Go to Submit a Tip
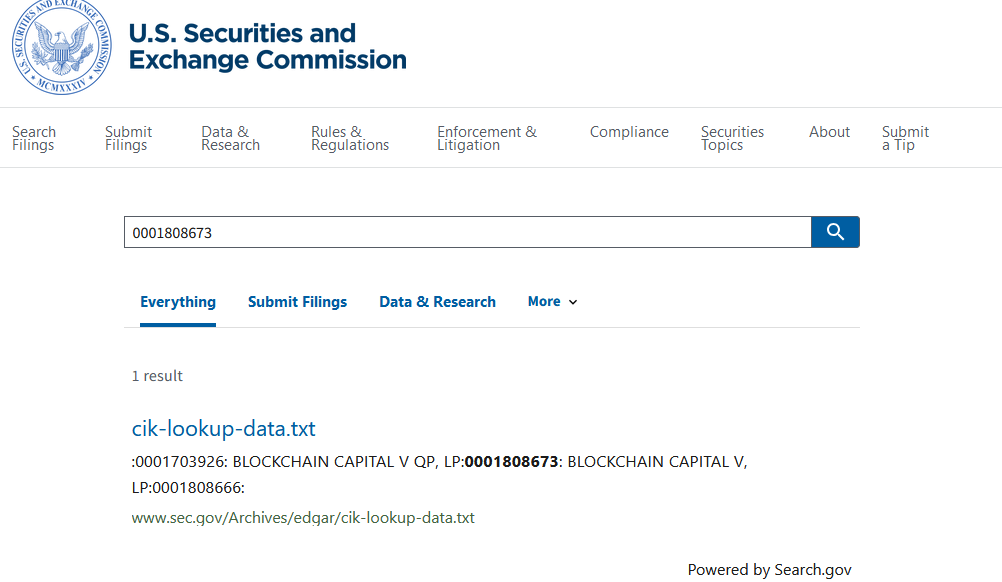Viewport: 1002px width, 582px height. click(906, 138)
